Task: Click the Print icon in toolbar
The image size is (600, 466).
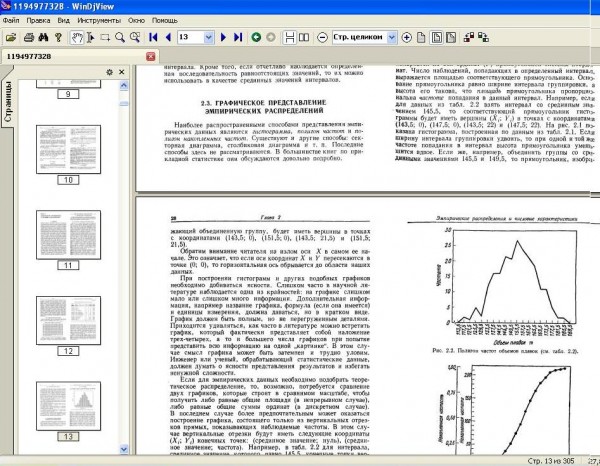Action: [x=29, y=37]
